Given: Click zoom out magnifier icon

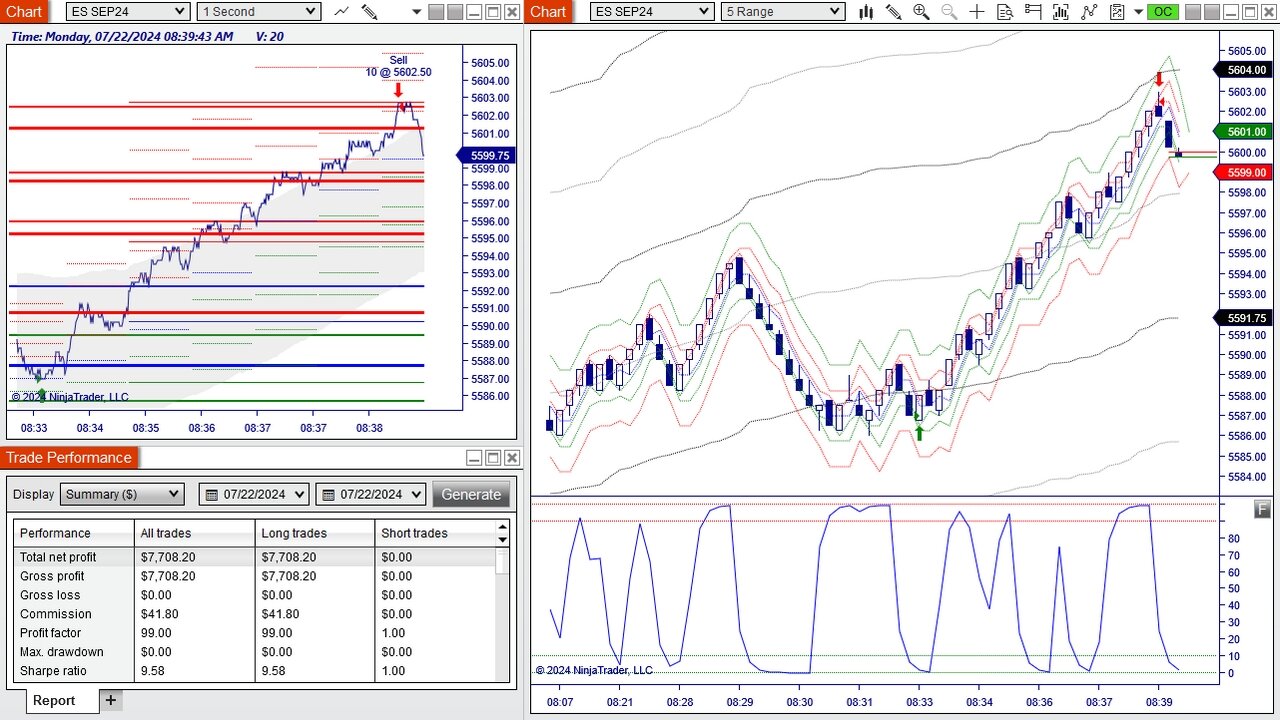Looking at the screenshot, I should click(x=949, y=12).
